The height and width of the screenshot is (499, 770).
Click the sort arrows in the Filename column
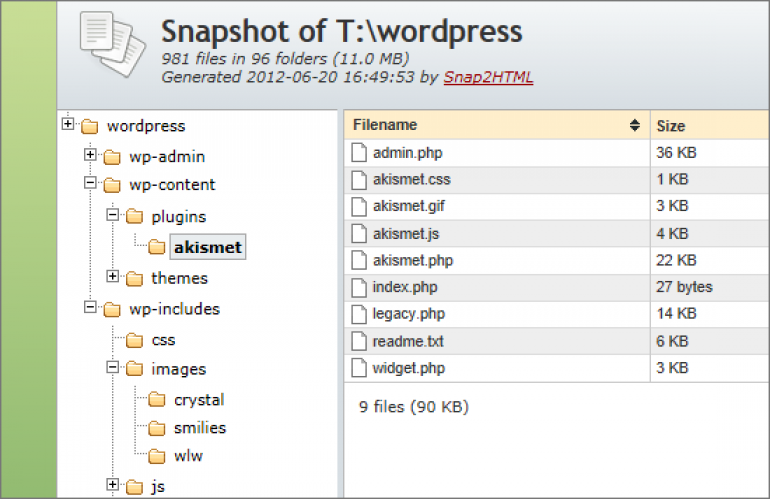(x=634, y=125)
